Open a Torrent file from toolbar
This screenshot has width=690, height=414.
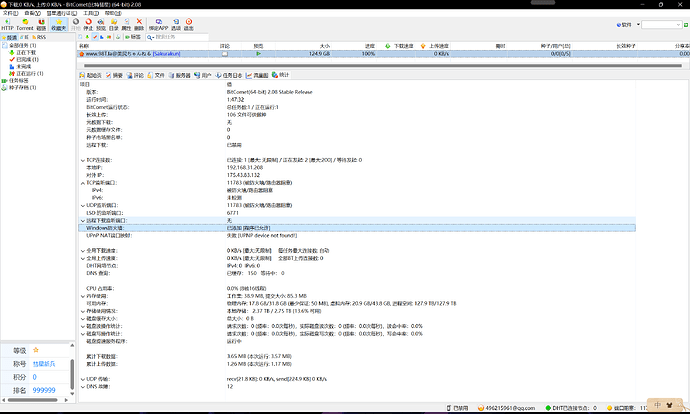[25, 24]
